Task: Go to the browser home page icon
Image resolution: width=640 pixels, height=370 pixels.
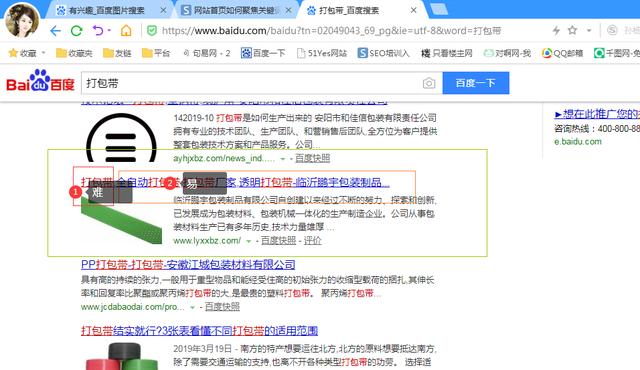Action: pos(126,31)
